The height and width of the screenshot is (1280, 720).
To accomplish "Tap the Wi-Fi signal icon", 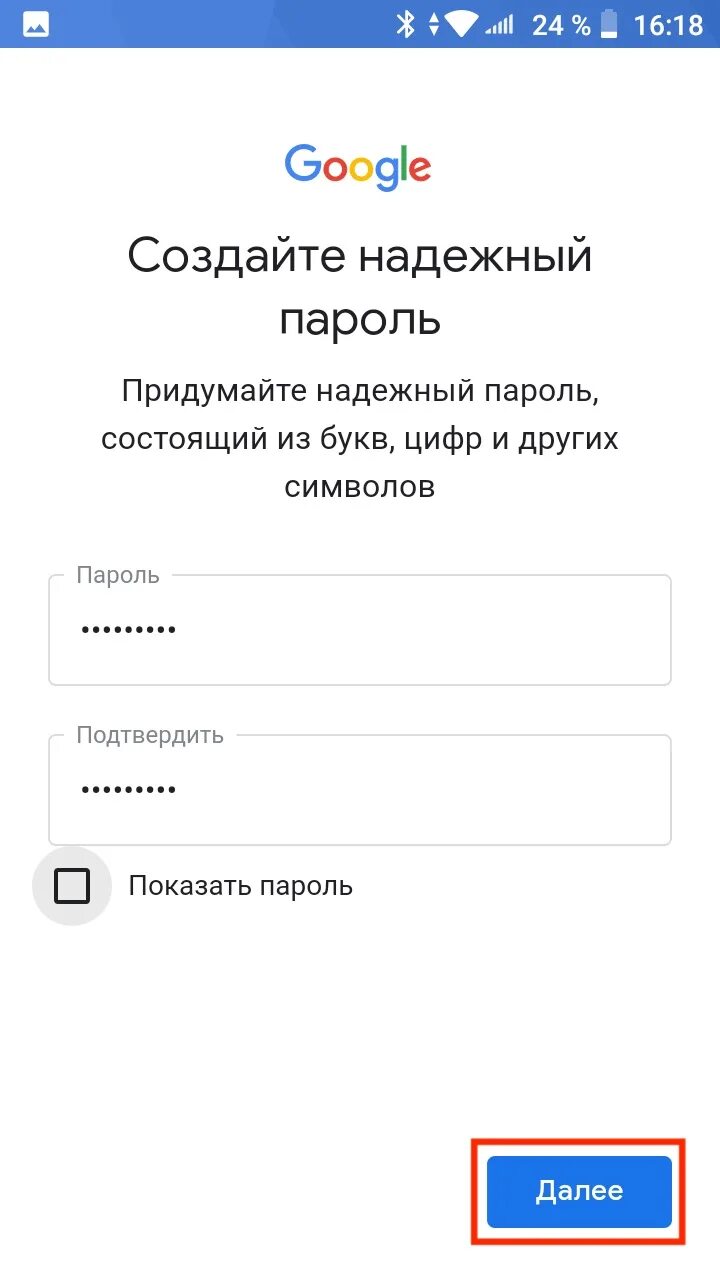I will pos(461,25).
